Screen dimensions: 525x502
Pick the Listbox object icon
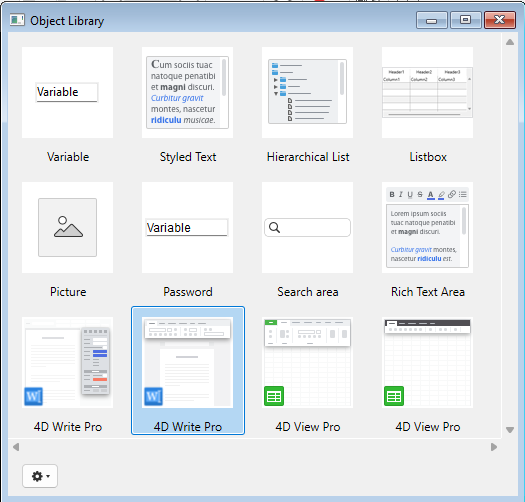click(x=427, y=92)
